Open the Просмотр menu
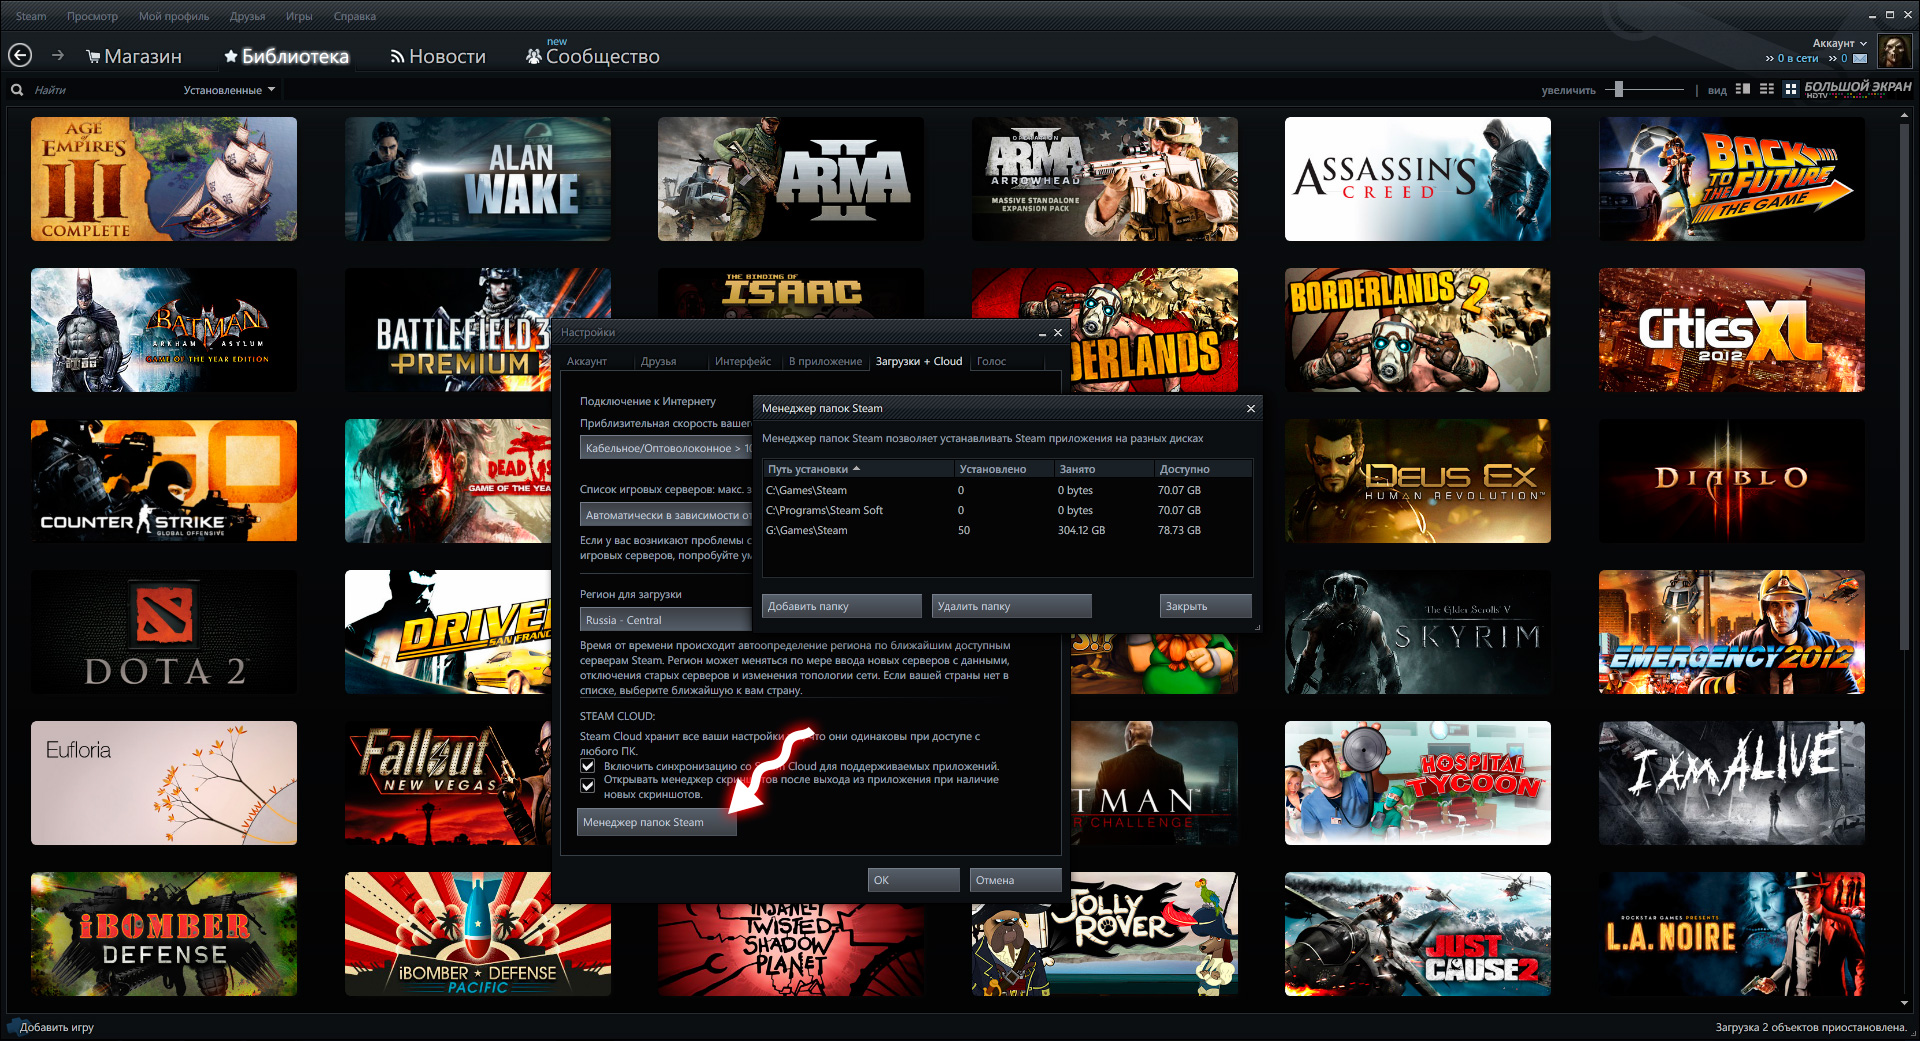Viewport: 1920px width, 1041px height. point(92,16)
